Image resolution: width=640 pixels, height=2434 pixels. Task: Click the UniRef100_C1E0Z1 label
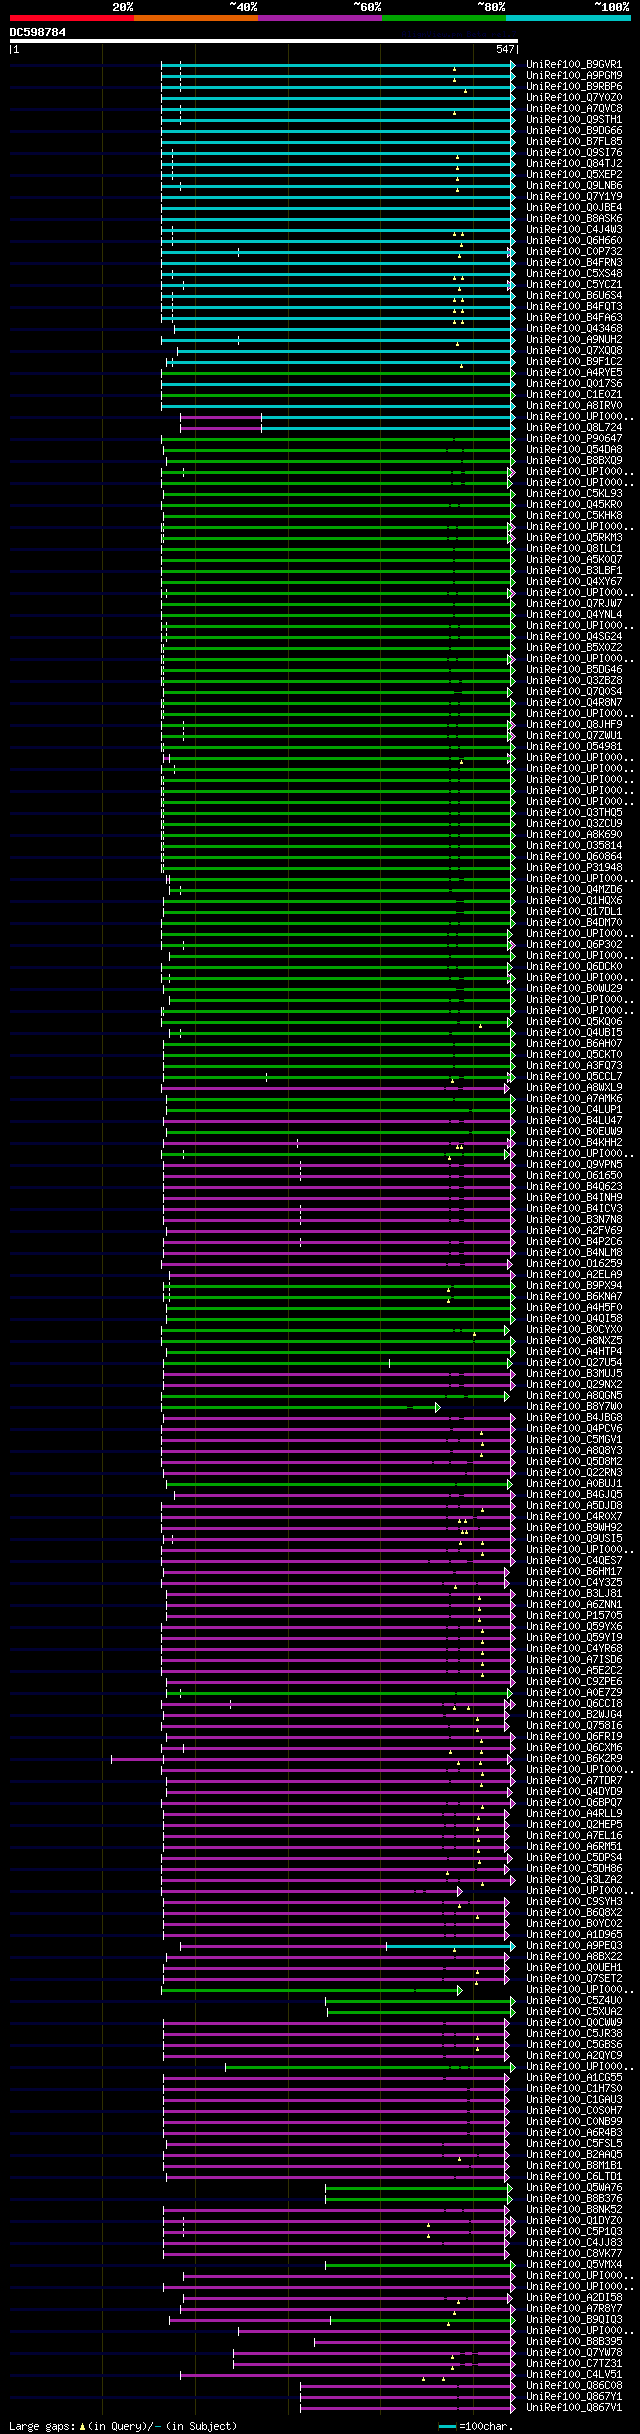click(x=574, y=395)
